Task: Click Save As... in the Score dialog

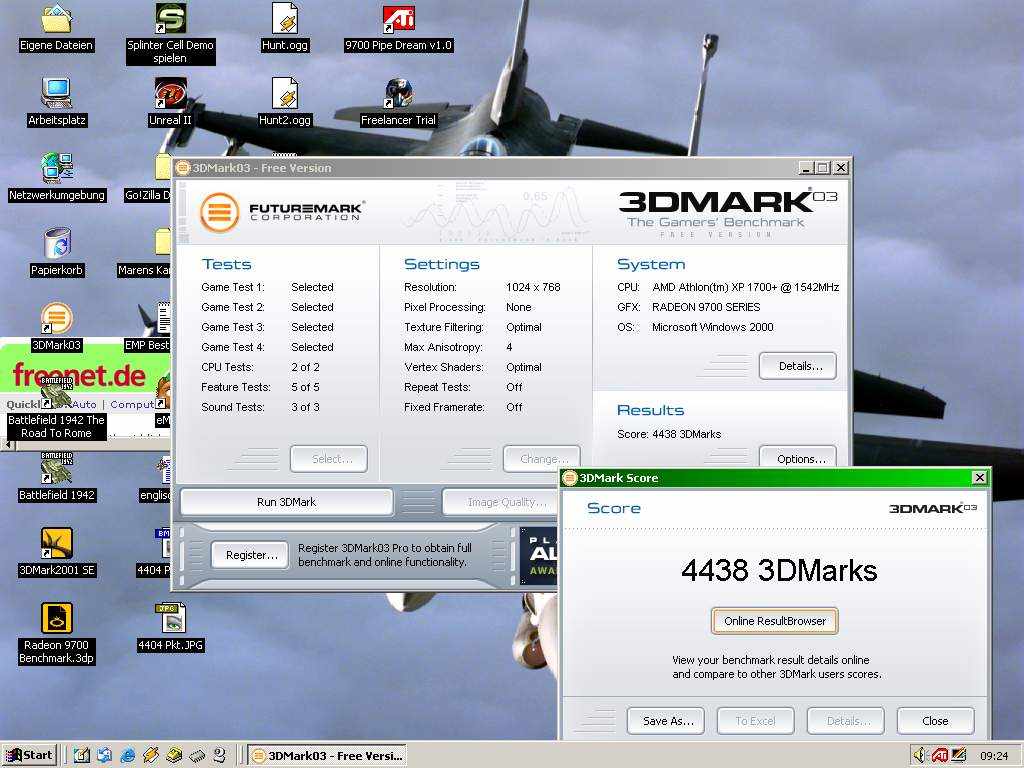Action: tap(665, 721)
